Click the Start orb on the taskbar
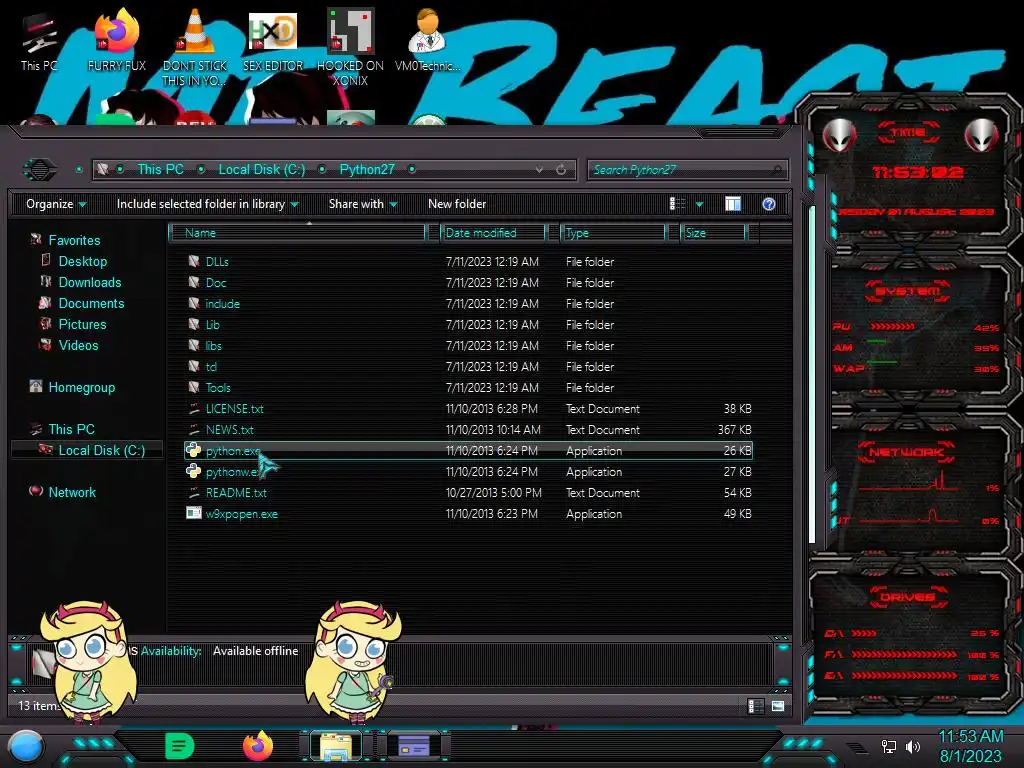 tap(26, 746)
